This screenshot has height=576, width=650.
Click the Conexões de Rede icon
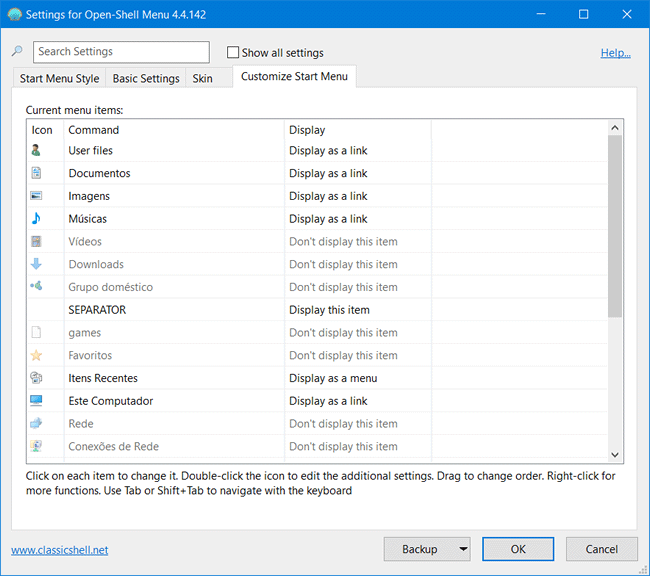36,447
